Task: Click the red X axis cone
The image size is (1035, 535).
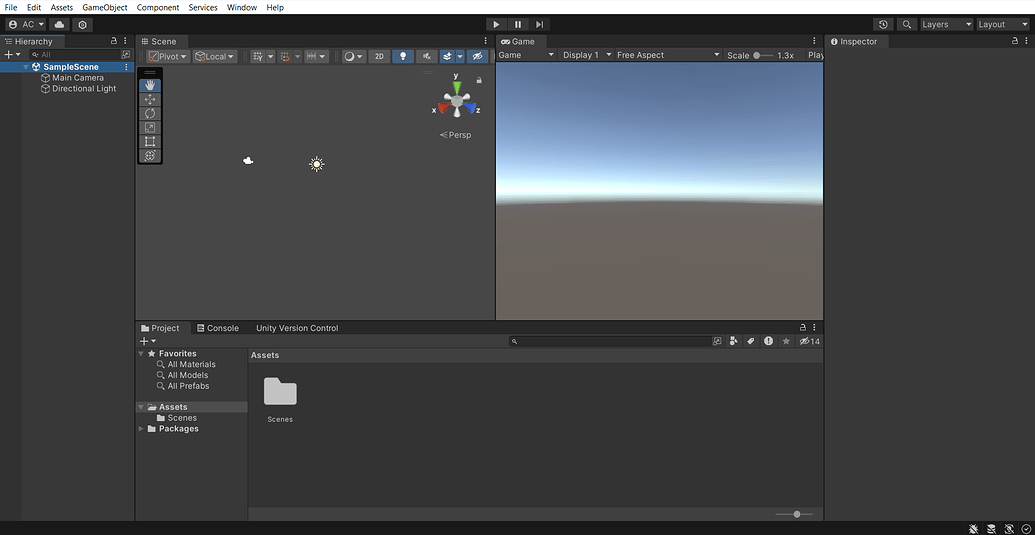Action: 443,108
